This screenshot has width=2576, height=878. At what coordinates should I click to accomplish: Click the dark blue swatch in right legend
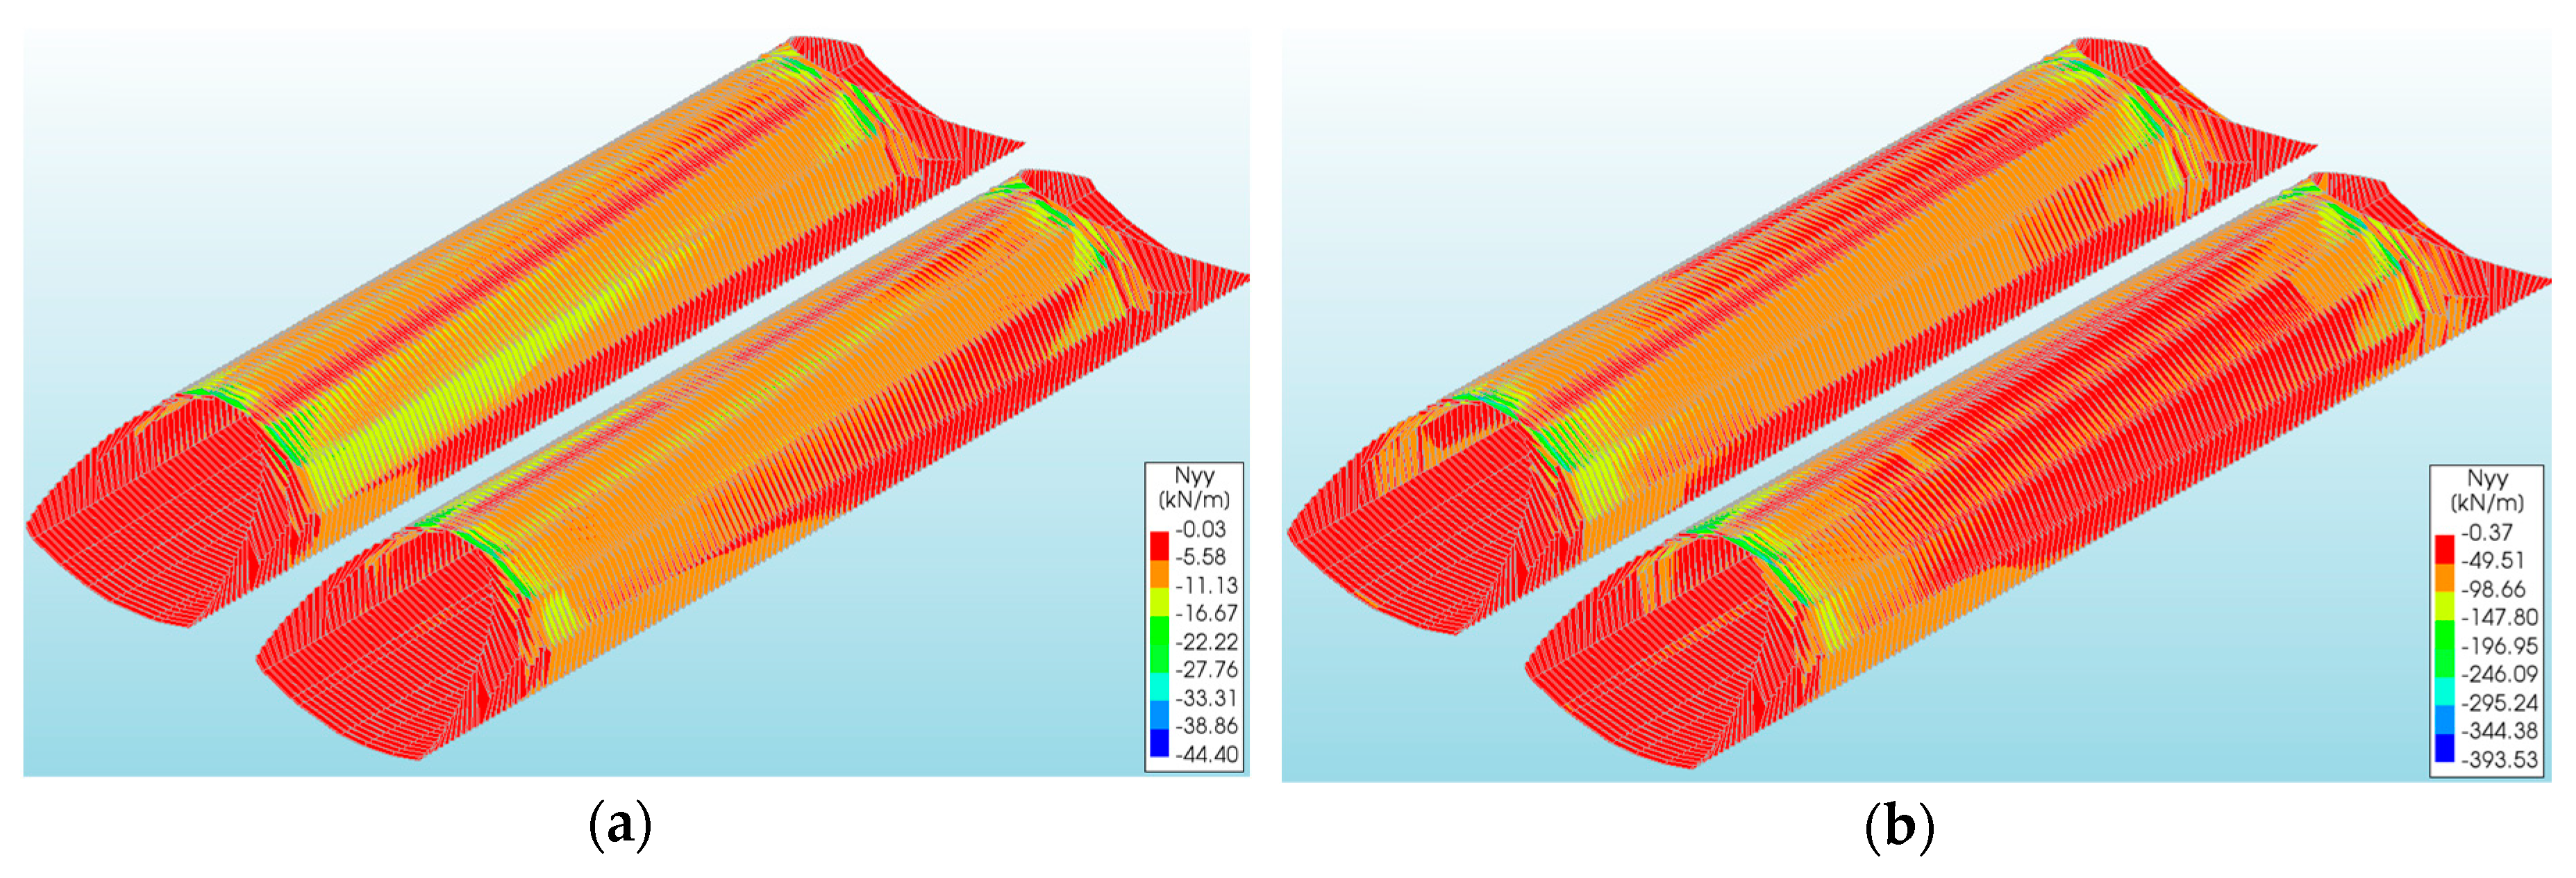point(2444,747)
